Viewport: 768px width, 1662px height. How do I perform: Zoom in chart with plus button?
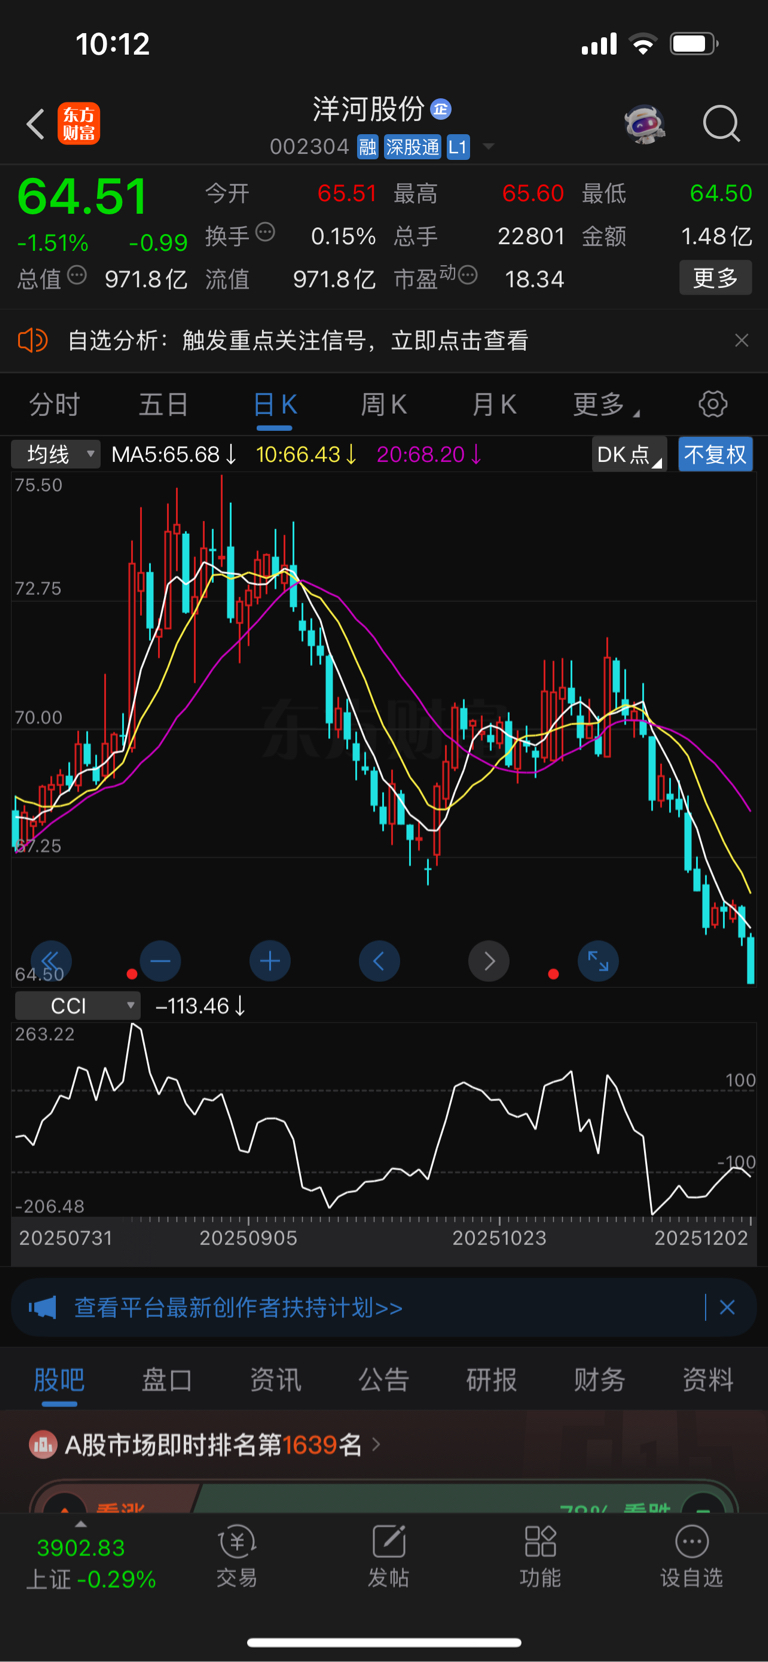tap(270, 961)
